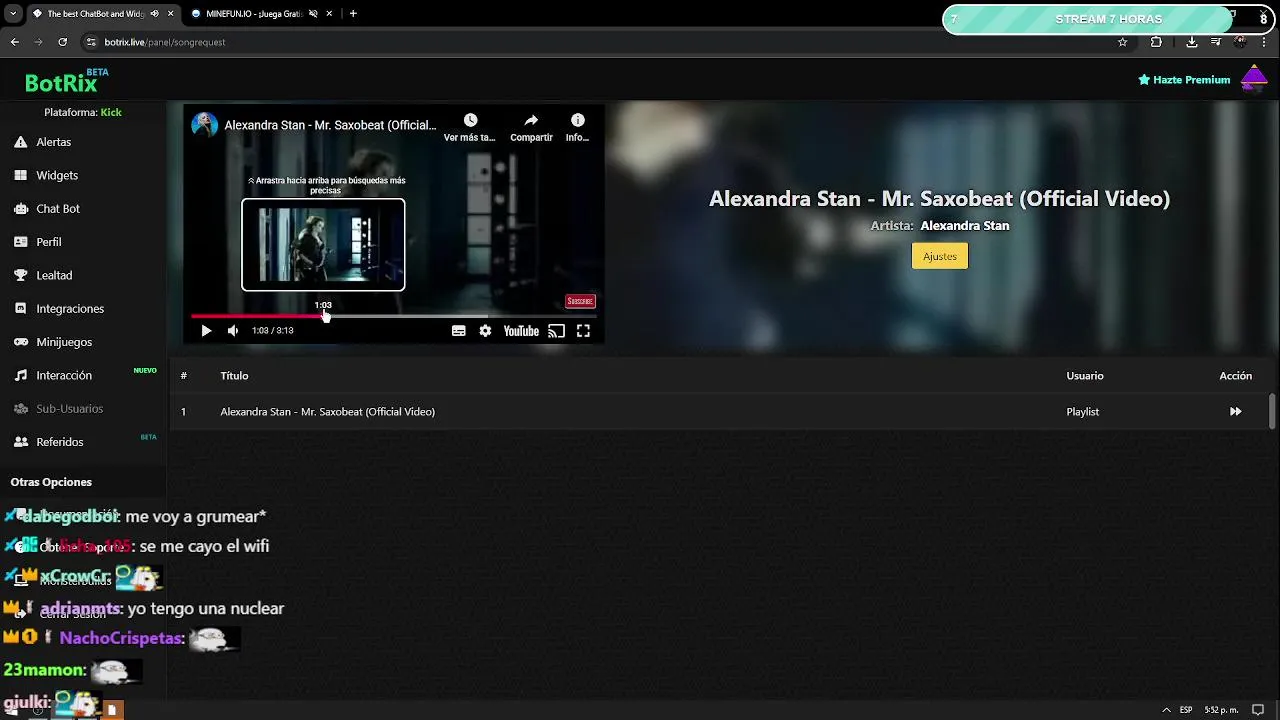Go to Chat Bot in sidebar

click(58, 208)
